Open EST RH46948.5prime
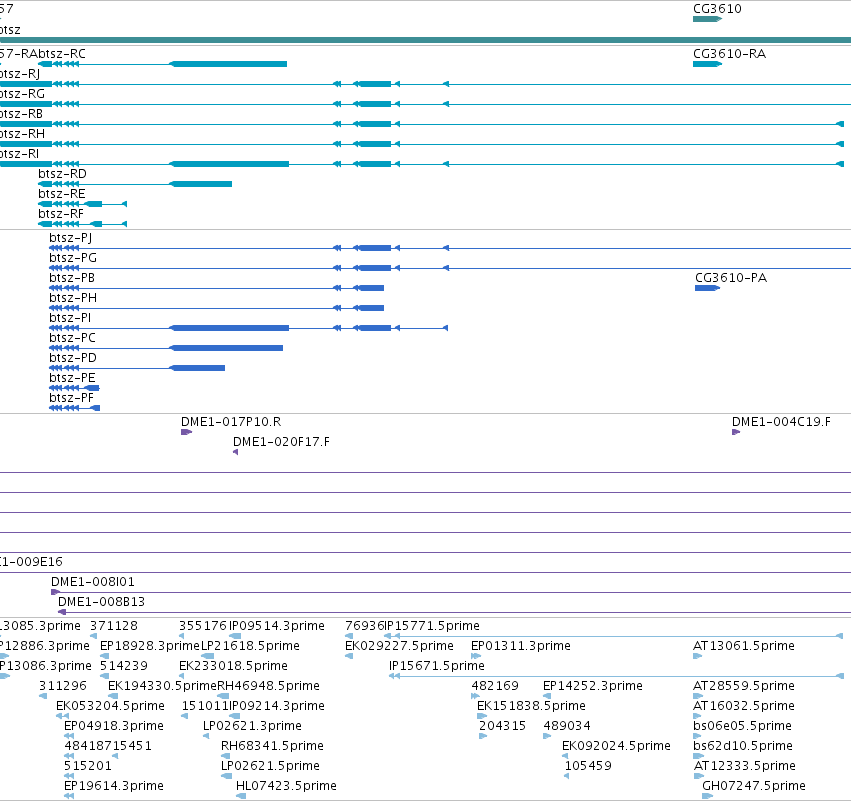Image resolution: width=851 pixels, height=801 pixels. point(269,686)
